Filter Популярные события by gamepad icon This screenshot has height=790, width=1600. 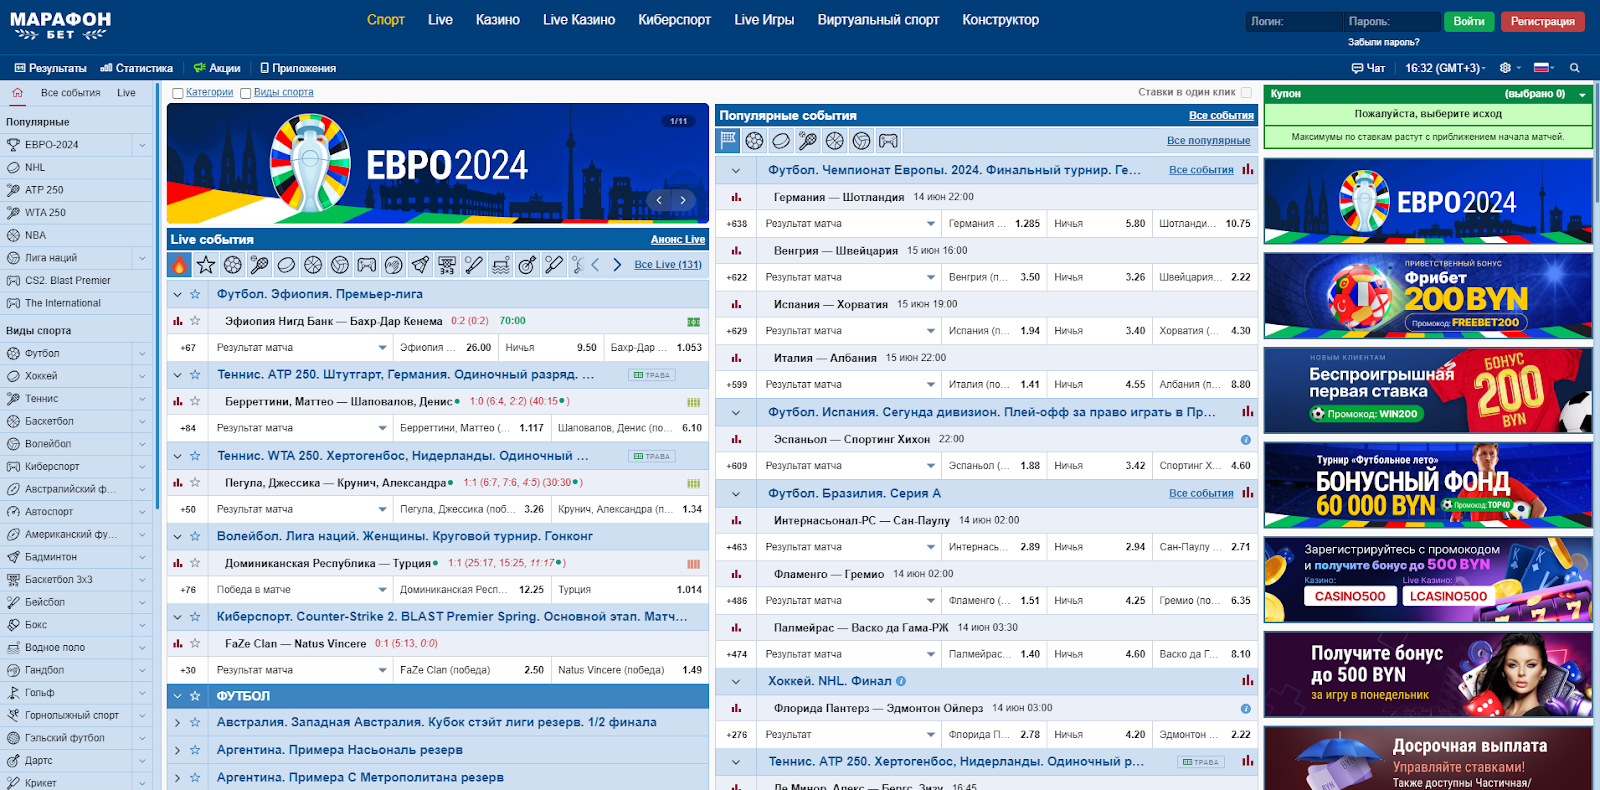click(x=888, y=141)
